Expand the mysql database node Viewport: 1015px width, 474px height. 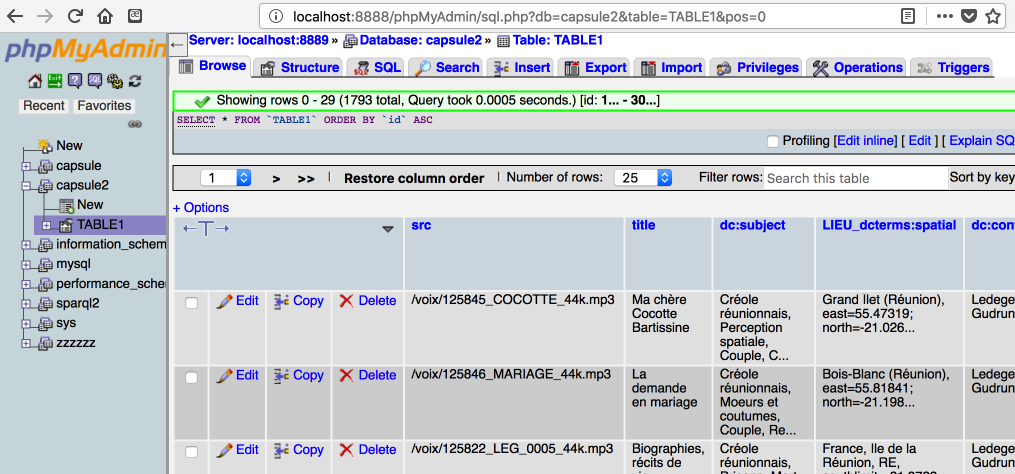pyautogui.click(x=26, y=265)
